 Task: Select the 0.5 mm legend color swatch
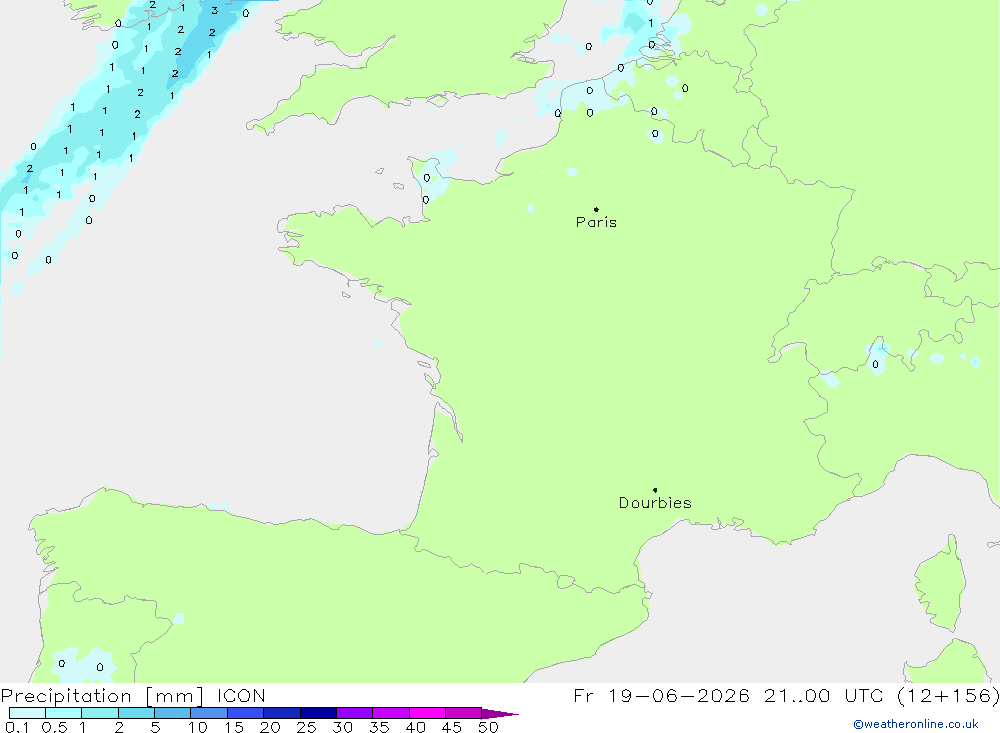pos(63,713)
